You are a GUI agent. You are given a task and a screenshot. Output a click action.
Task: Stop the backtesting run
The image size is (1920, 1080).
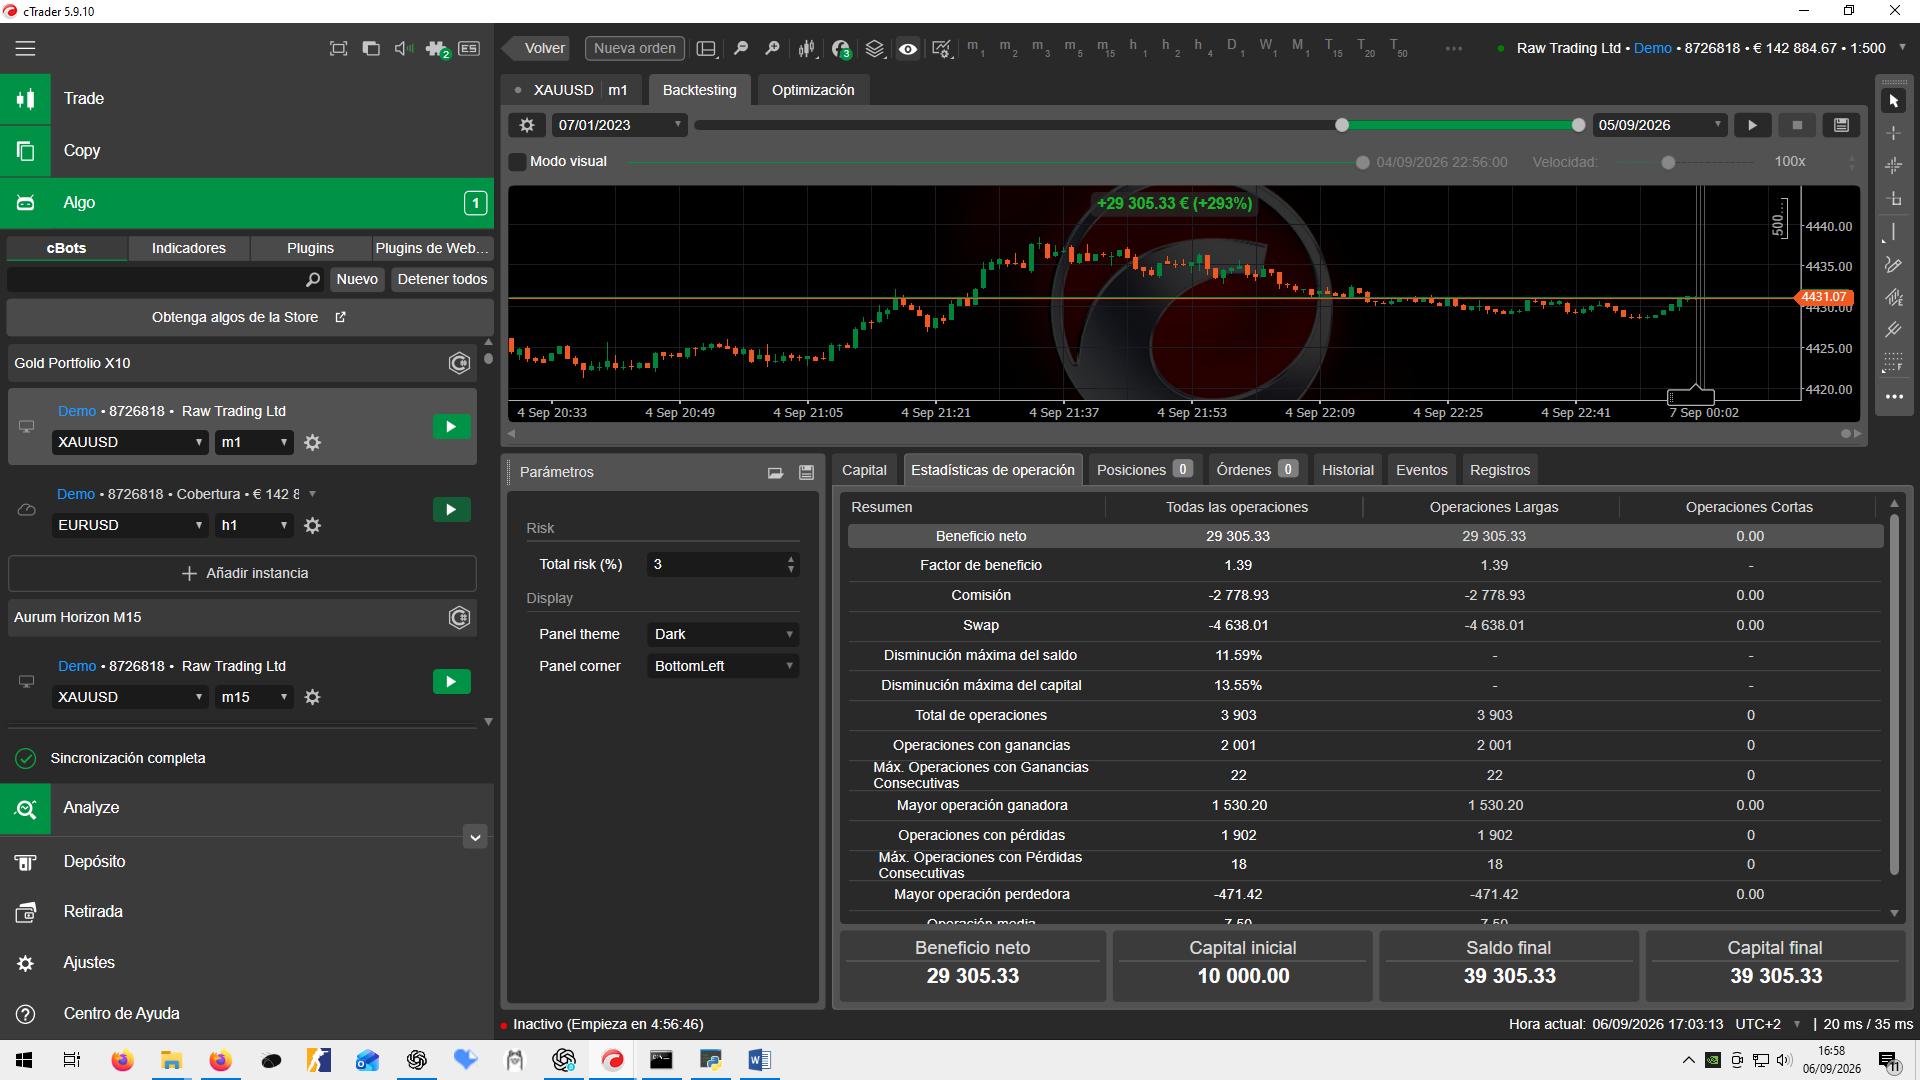(1797, 125)
